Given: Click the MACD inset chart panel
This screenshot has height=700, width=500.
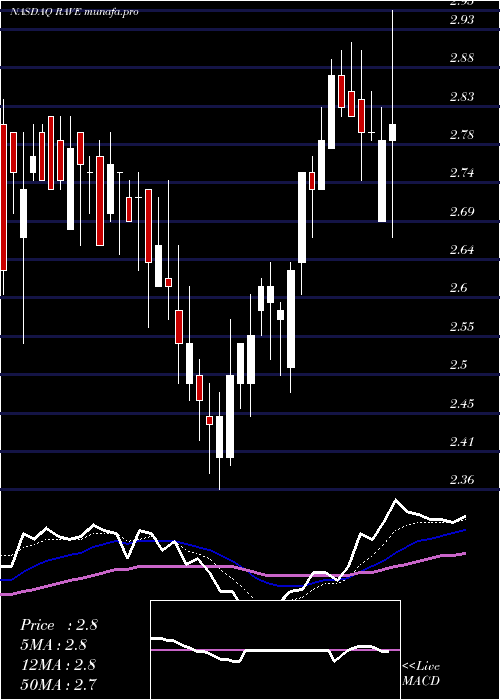Looking at the screenshot, I should tap(275, 650).
